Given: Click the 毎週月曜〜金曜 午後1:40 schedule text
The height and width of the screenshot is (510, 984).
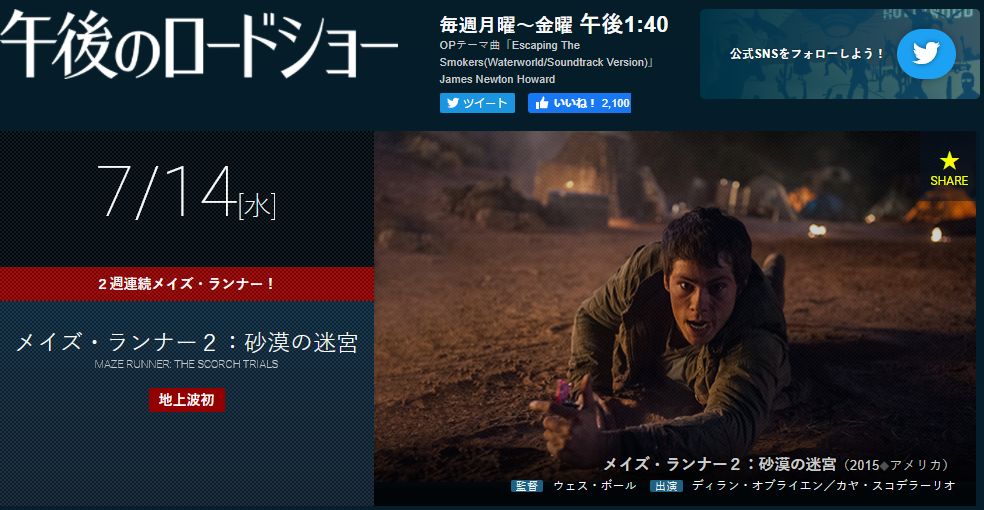Looking at the screenshot, I should [554, 24].
